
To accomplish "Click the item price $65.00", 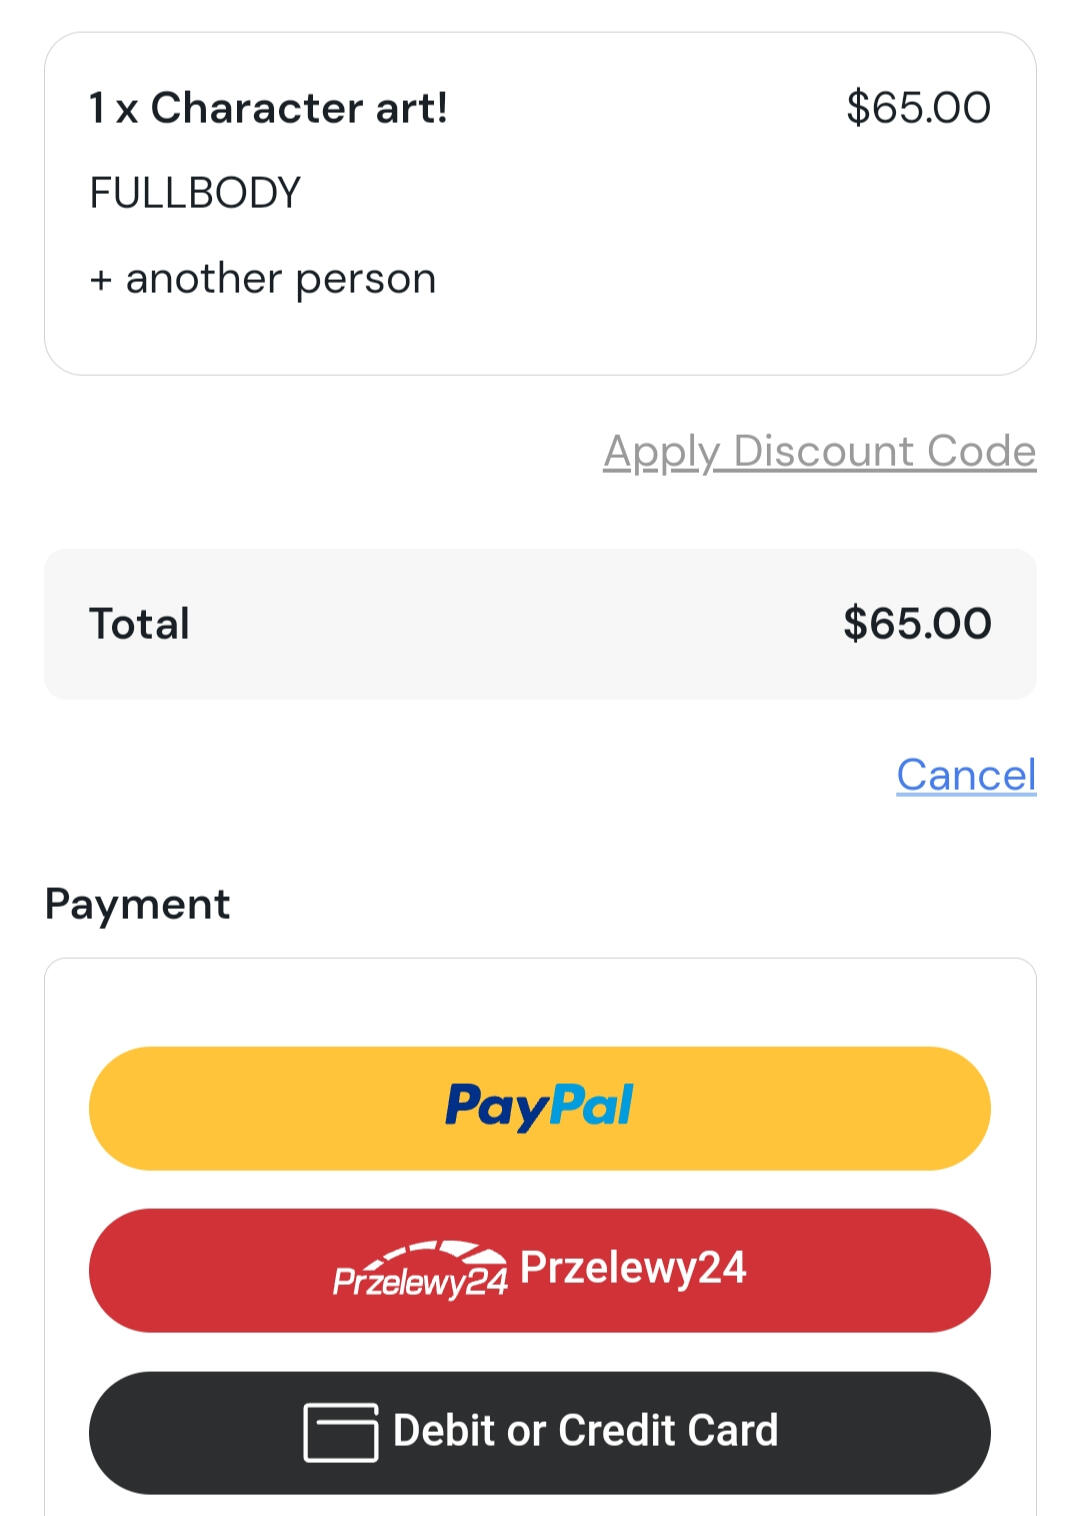I will point(918,108).
